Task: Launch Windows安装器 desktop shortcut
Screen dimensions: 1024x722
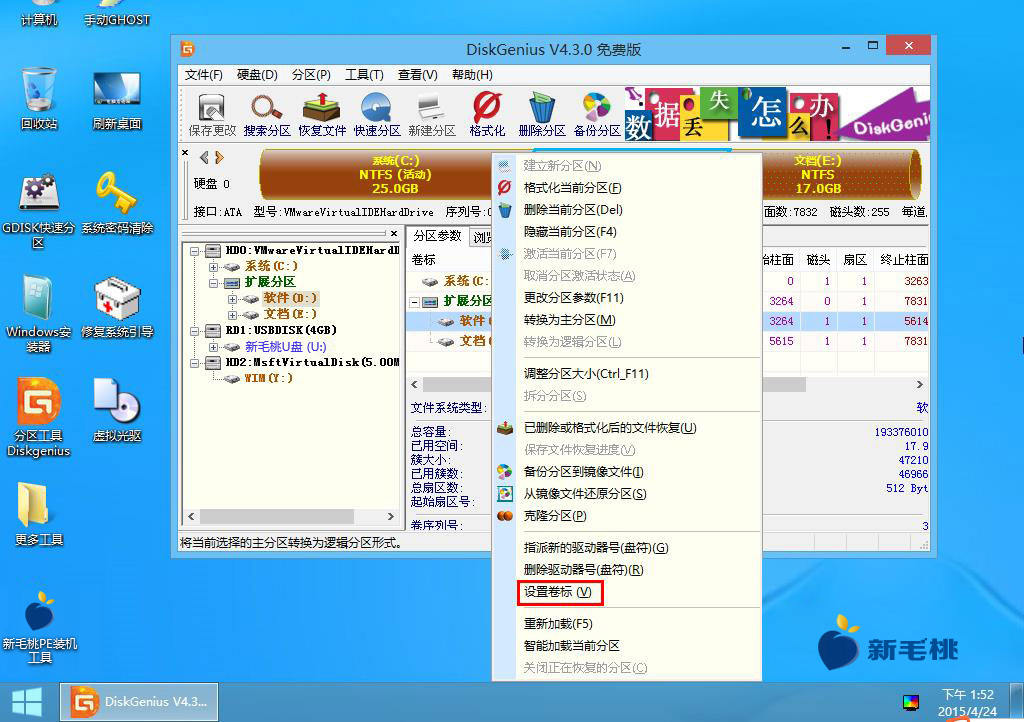Action: point(39,314)
